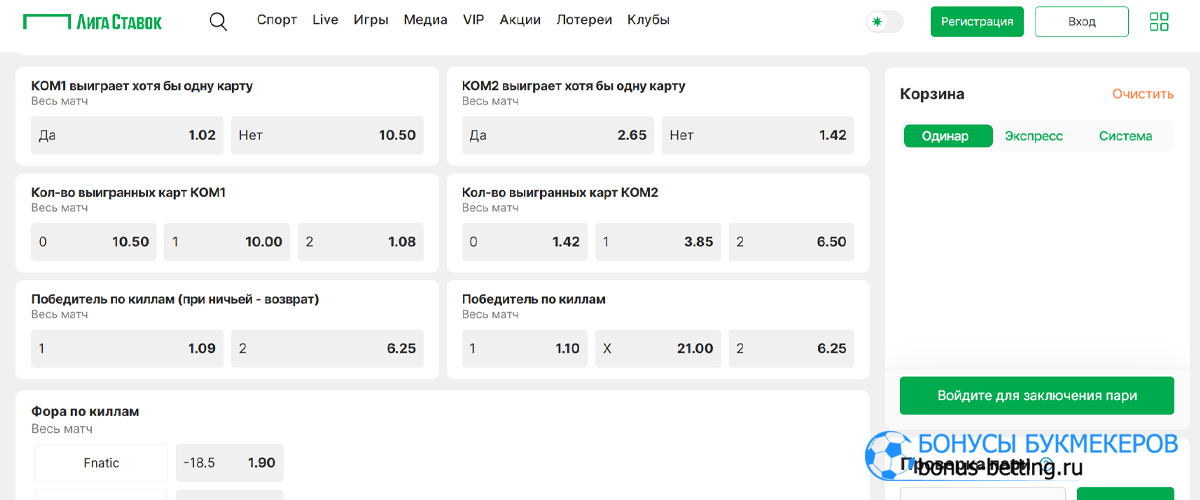The height and width of the screenshot is (500, 1200).
Task: Open the search magnifier icon
Action: 218,21
